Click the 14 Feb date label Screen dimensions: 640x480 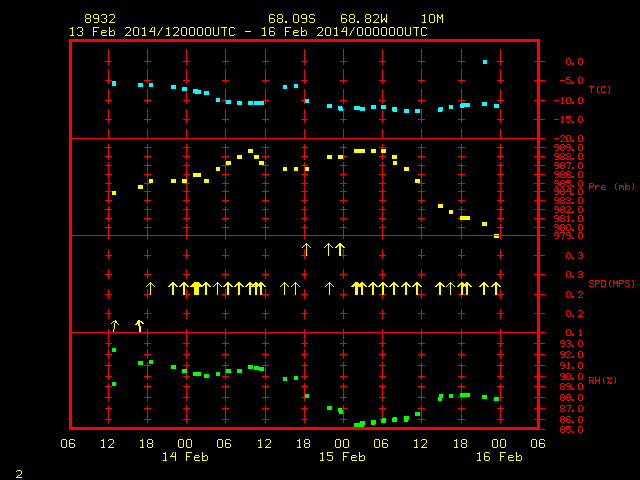[x=185, y=457]
